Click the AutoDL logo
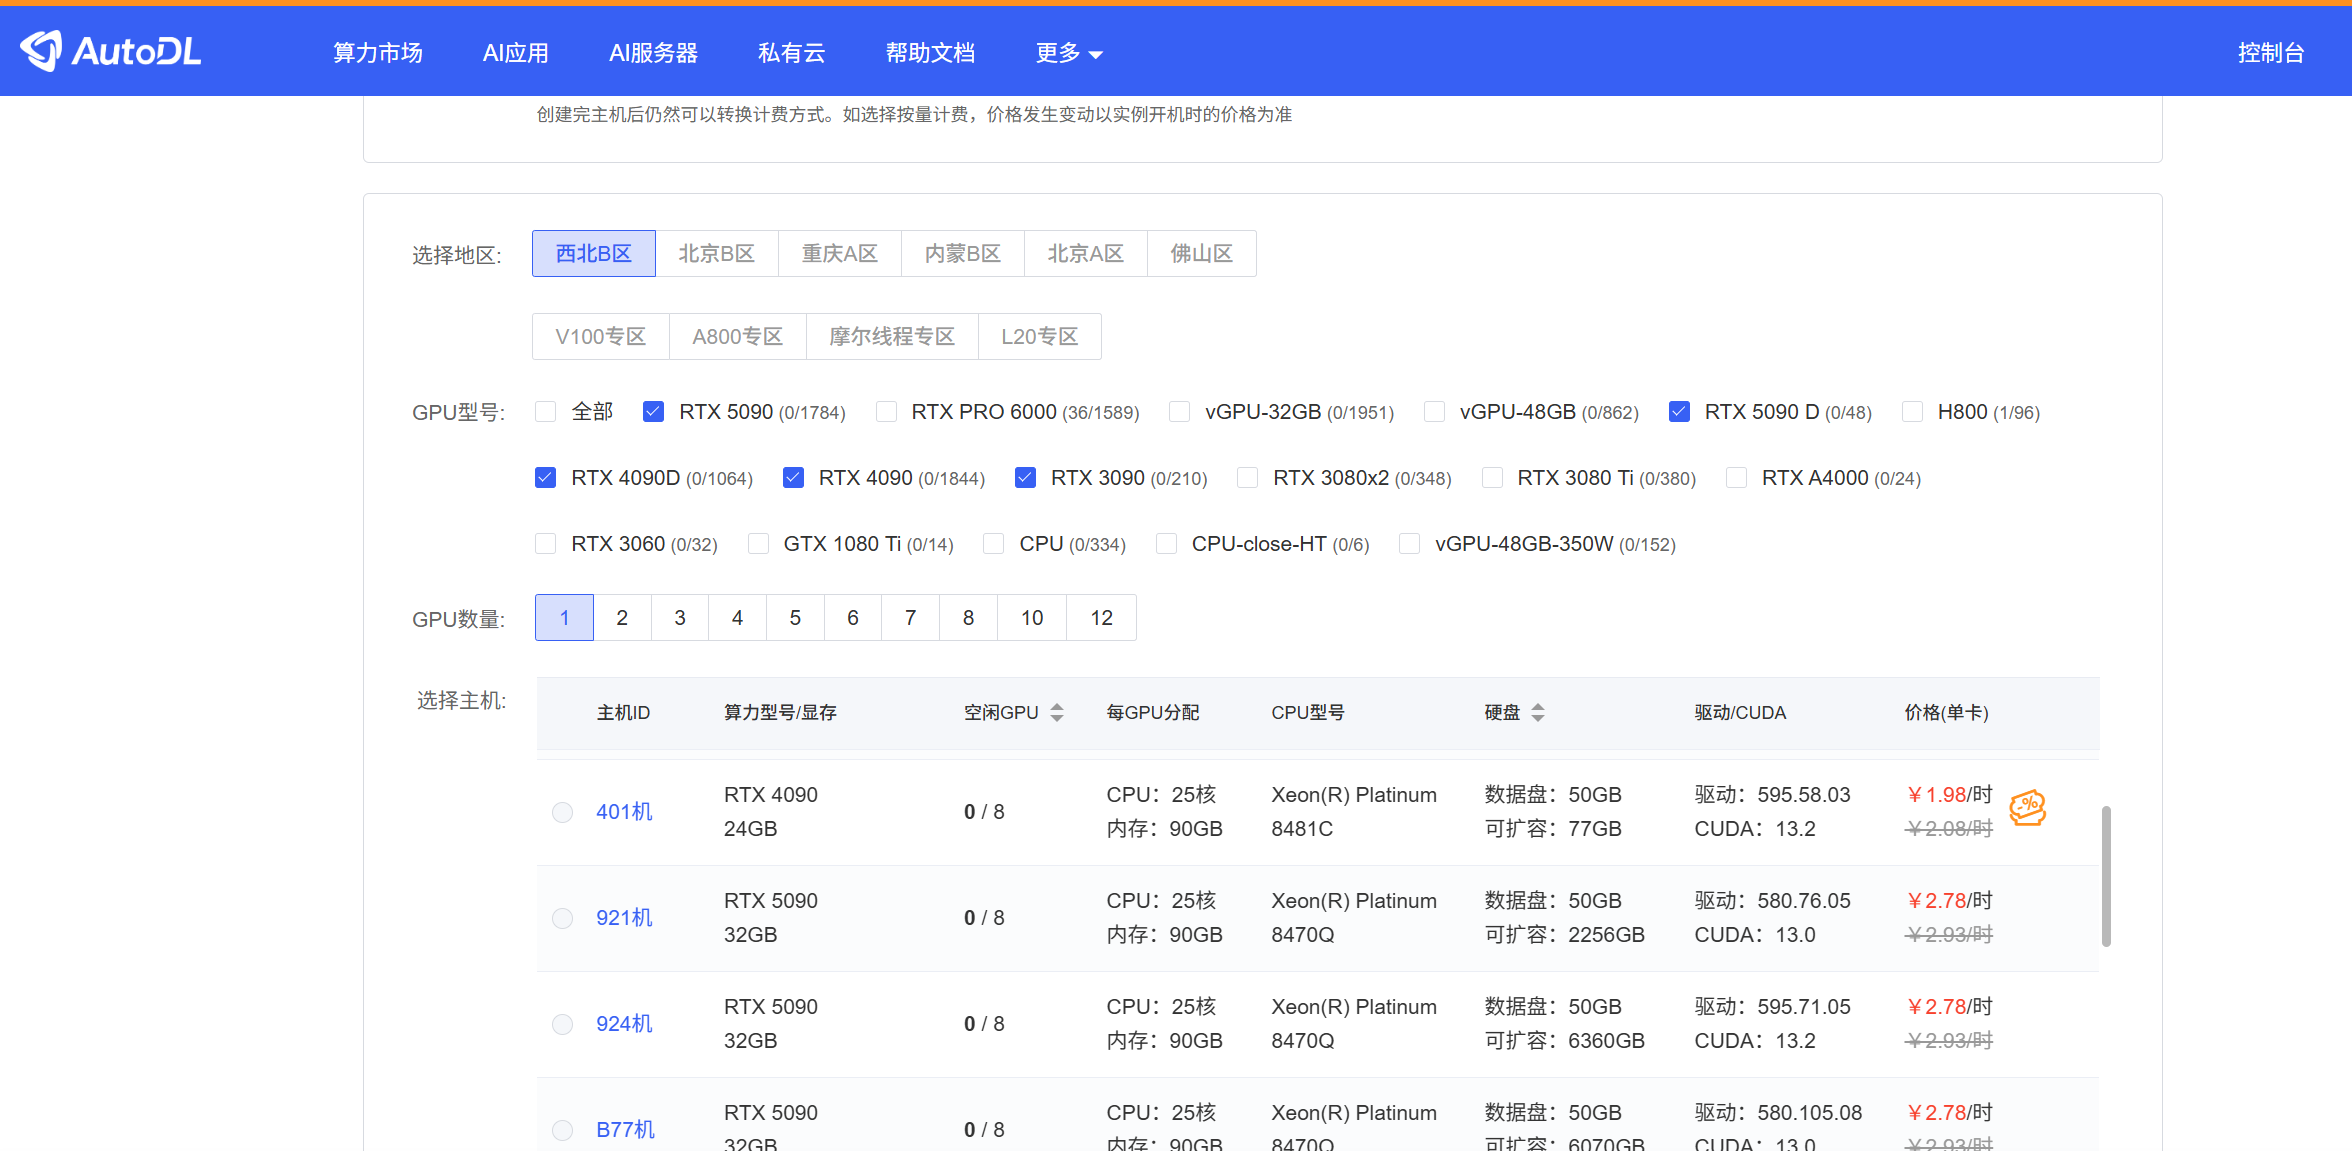 pyautogui.click(x=111, y=51)
